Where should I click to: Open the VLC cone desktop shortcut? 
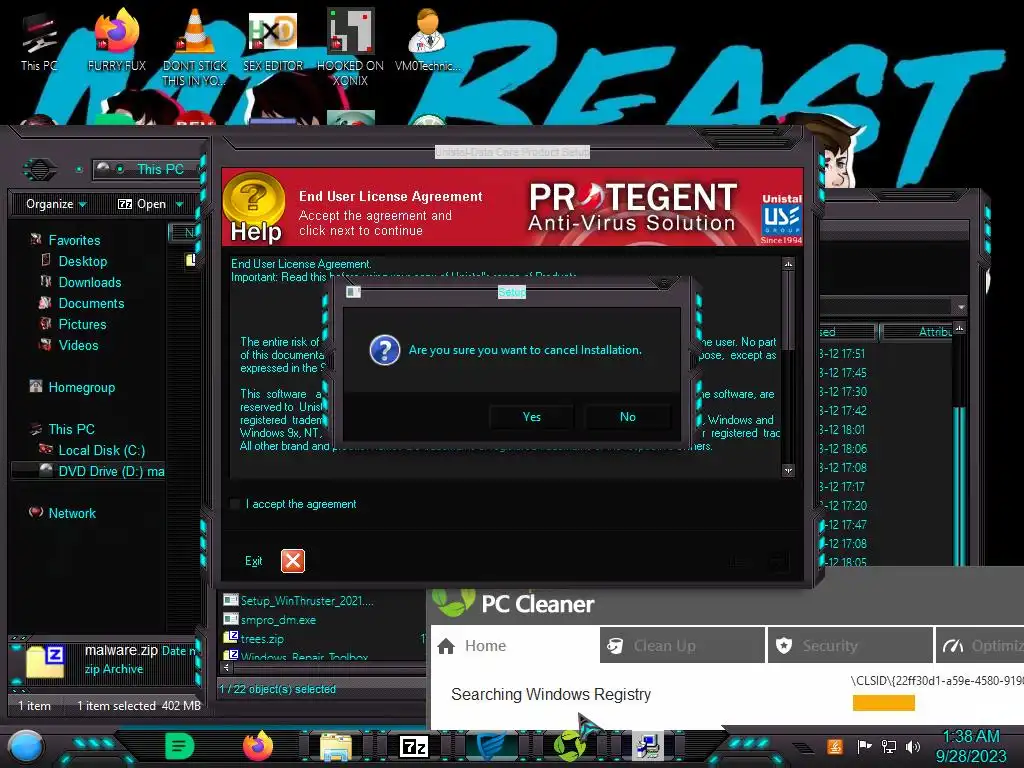click(x=195, y=47)
